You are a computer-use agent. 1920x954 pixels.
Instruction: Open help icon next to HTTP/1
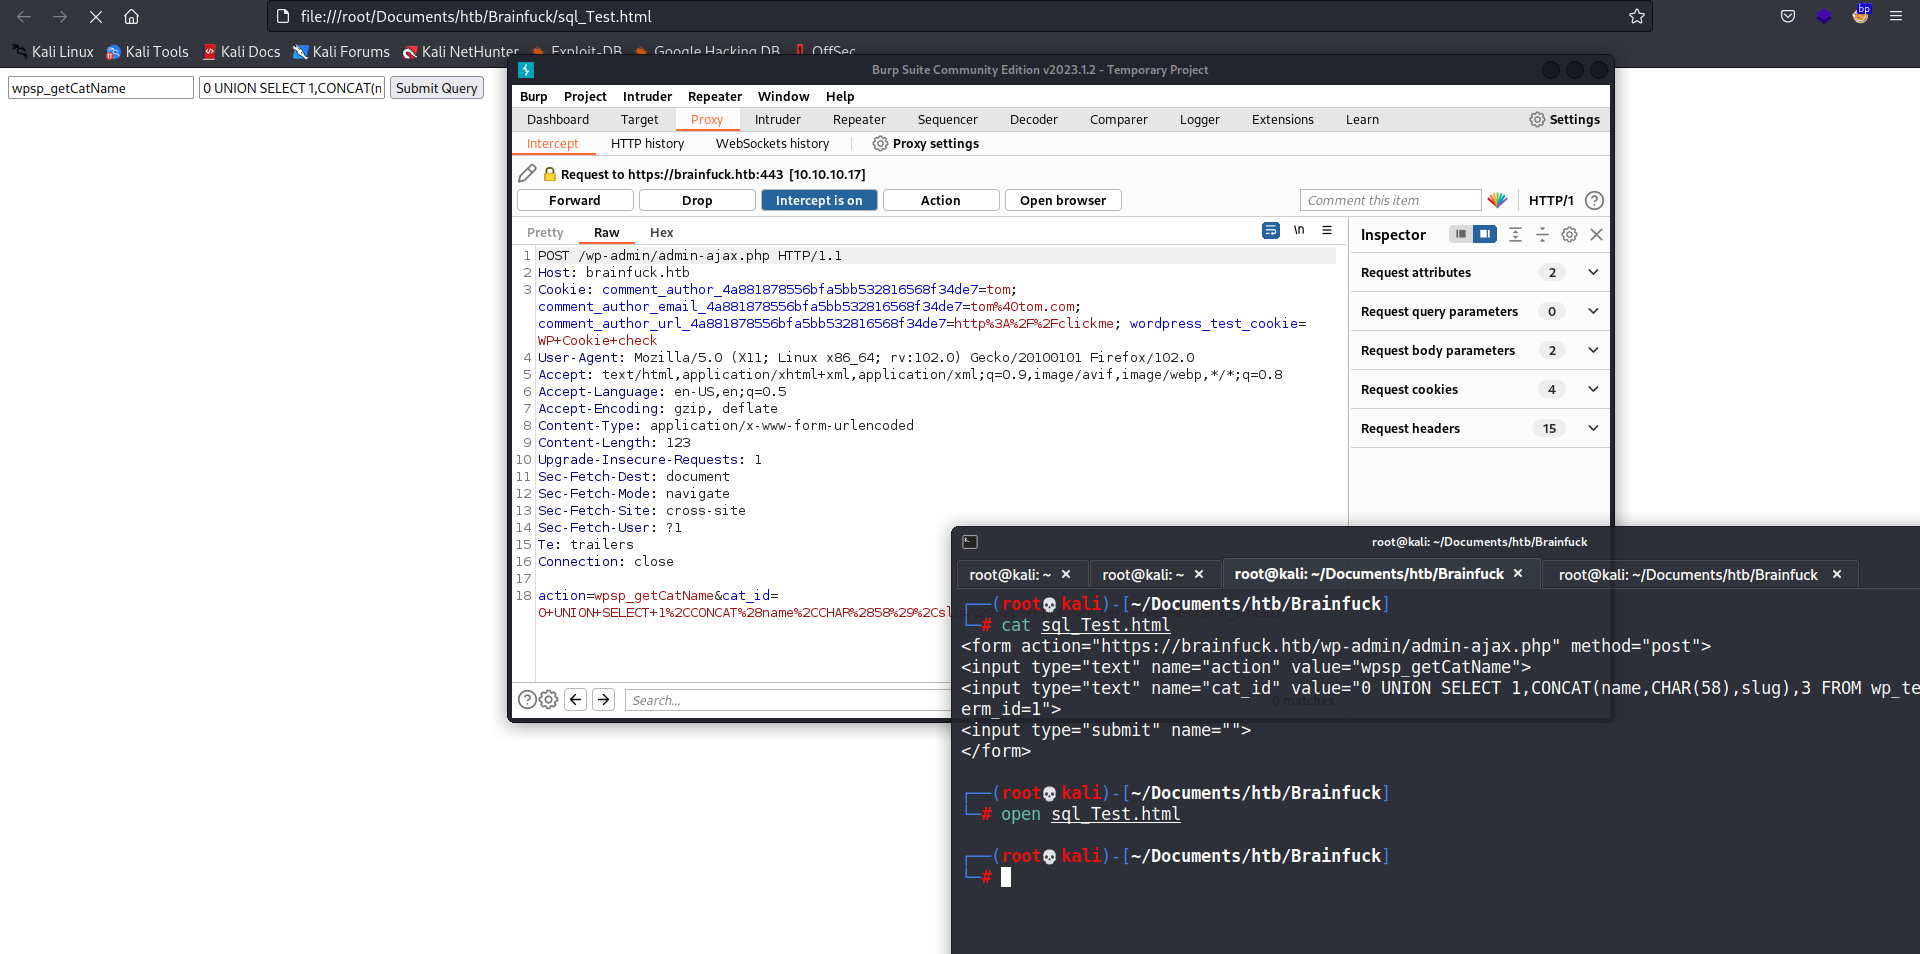[1594, 200]
